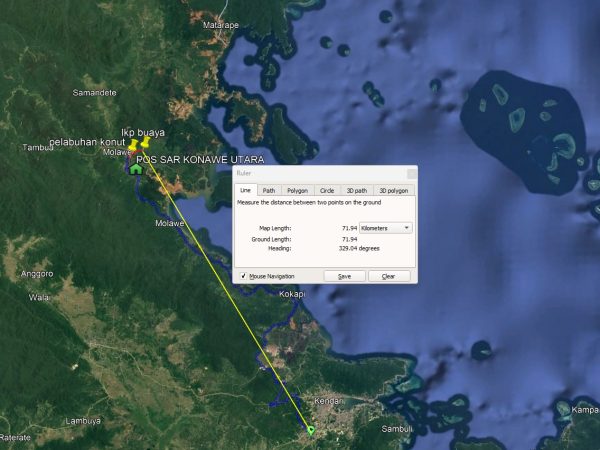The image size is (600, 450).
Task: Click the yellow pushpin labeled lkp buaya
Action: point(146,145)
